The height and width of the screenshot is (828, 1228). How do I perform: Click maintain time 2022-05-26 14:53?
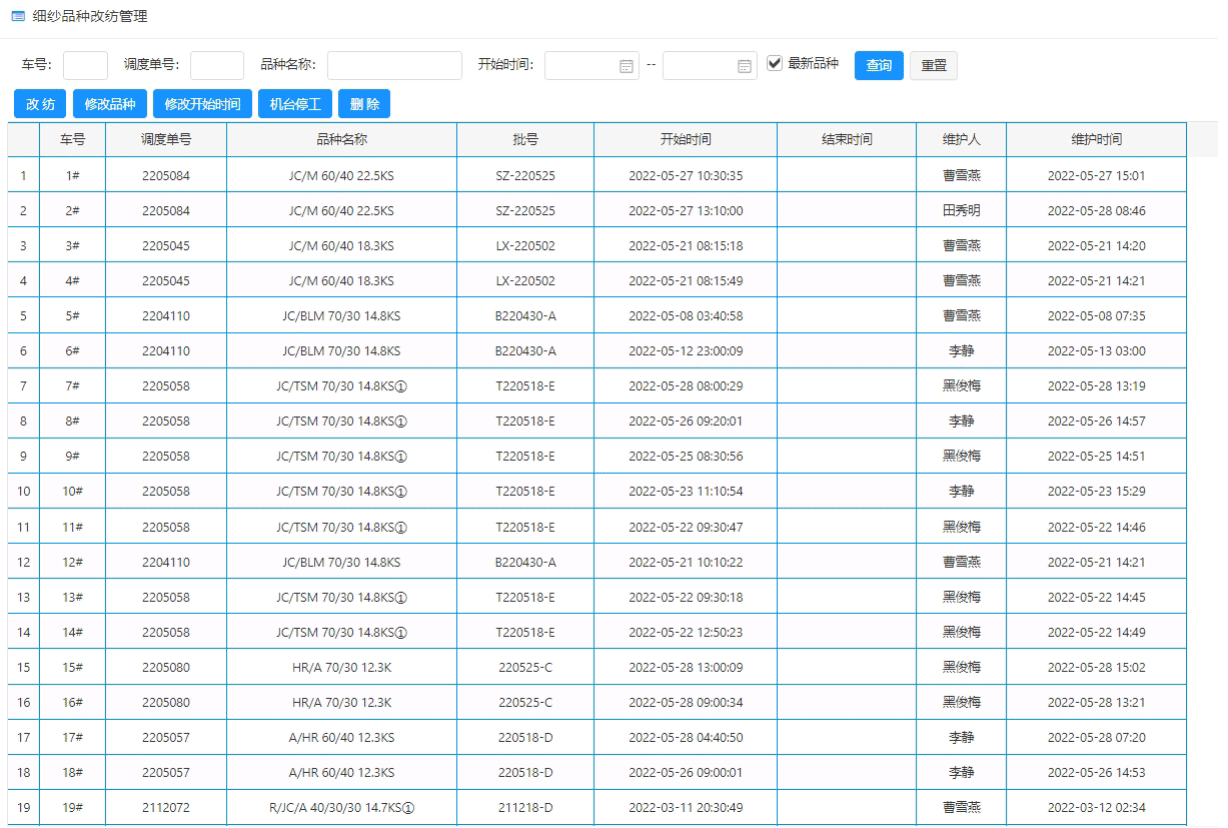(x=1096, y=772)
